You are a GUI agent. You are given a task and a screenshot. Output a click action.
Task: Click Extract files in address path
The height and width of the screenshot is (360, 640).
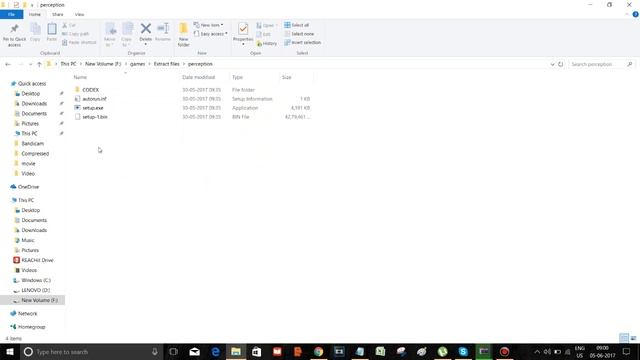167,64
